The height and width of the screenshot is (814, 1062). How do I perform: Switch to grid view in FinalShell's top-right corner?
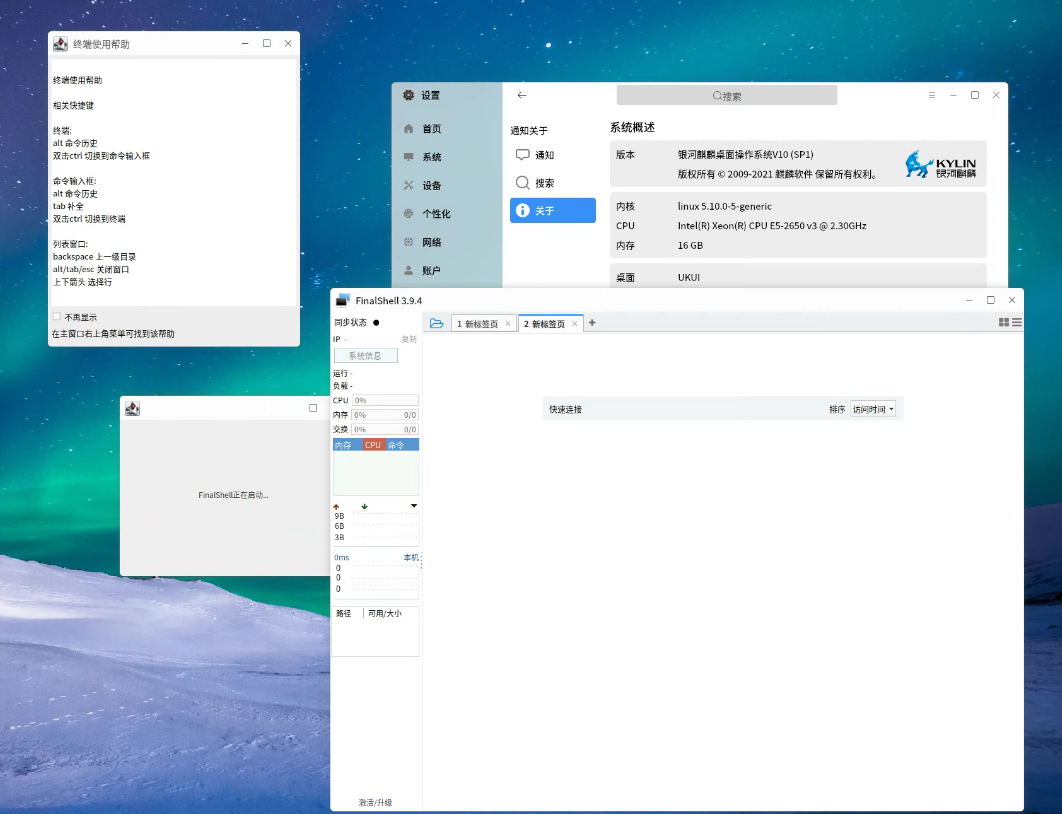point(1004,322)
